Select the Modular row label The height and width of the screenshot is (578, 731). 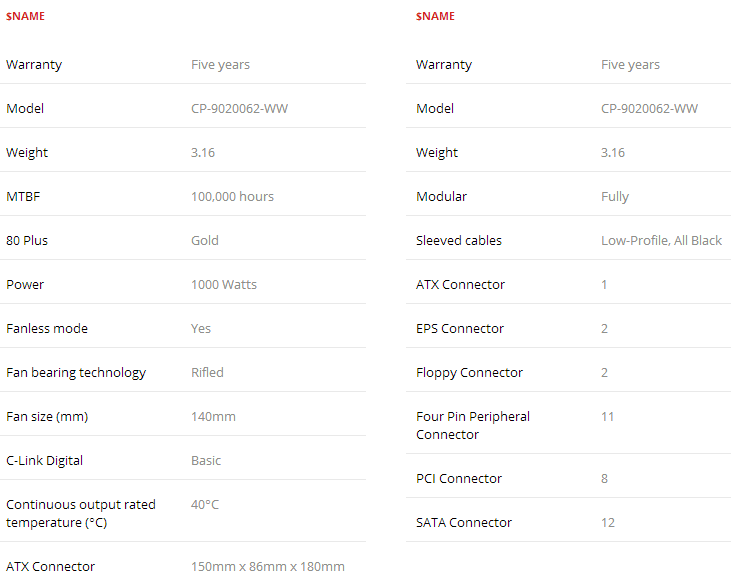441,197
